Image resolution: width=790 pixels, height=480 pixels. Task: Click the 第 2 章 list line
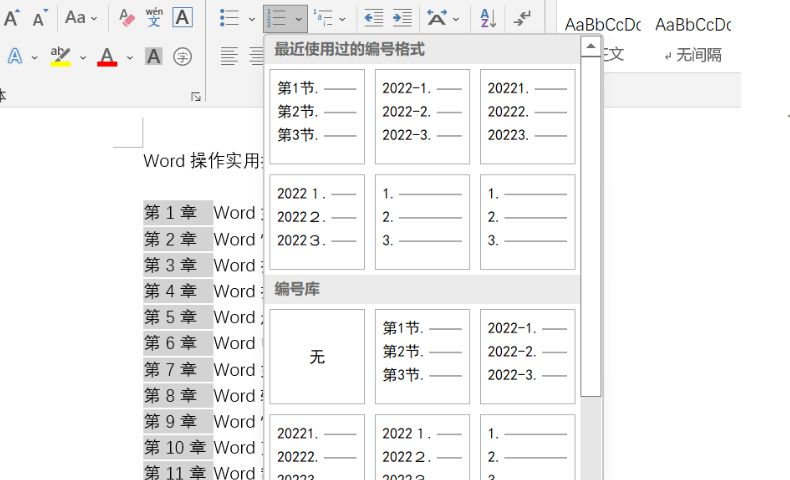pos(203,239)
